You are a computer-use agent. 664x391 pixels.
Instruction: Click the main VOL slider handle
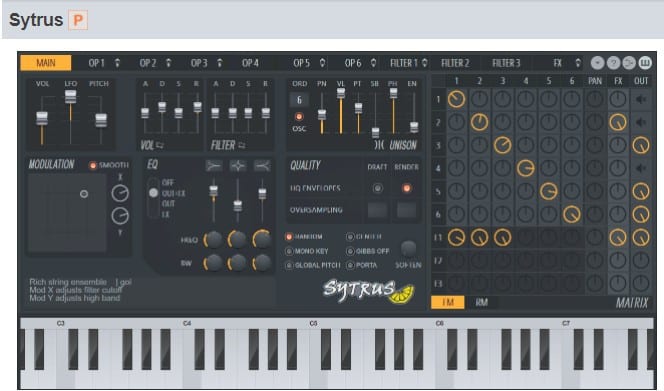pyautogui.click(x=42, y=118)
